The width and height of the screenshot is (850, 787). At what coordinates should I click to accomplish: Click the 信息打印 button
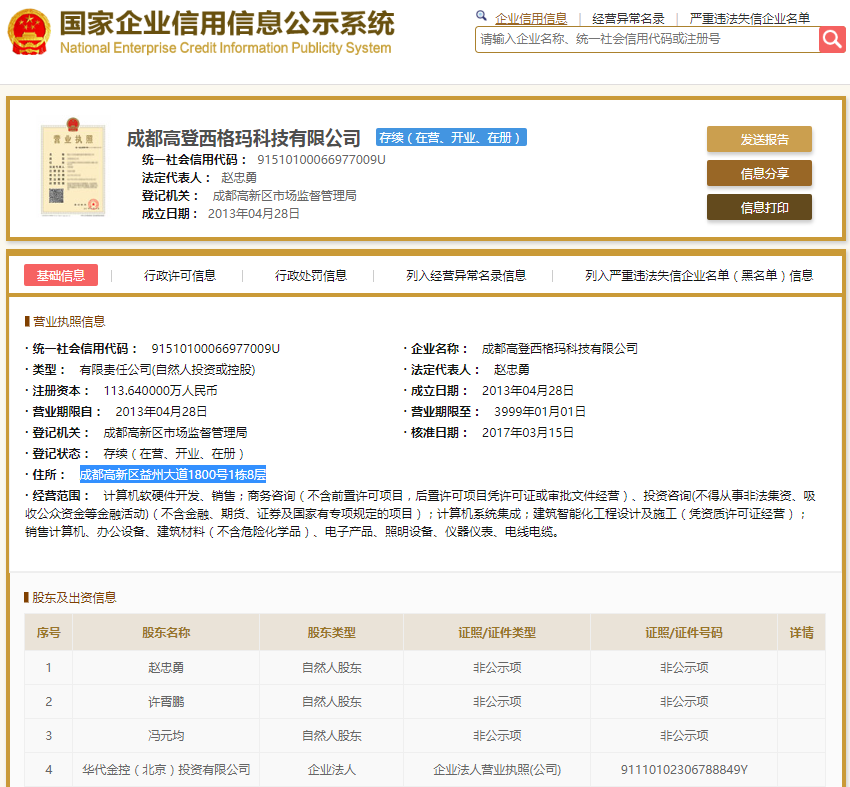click(759, 207)
